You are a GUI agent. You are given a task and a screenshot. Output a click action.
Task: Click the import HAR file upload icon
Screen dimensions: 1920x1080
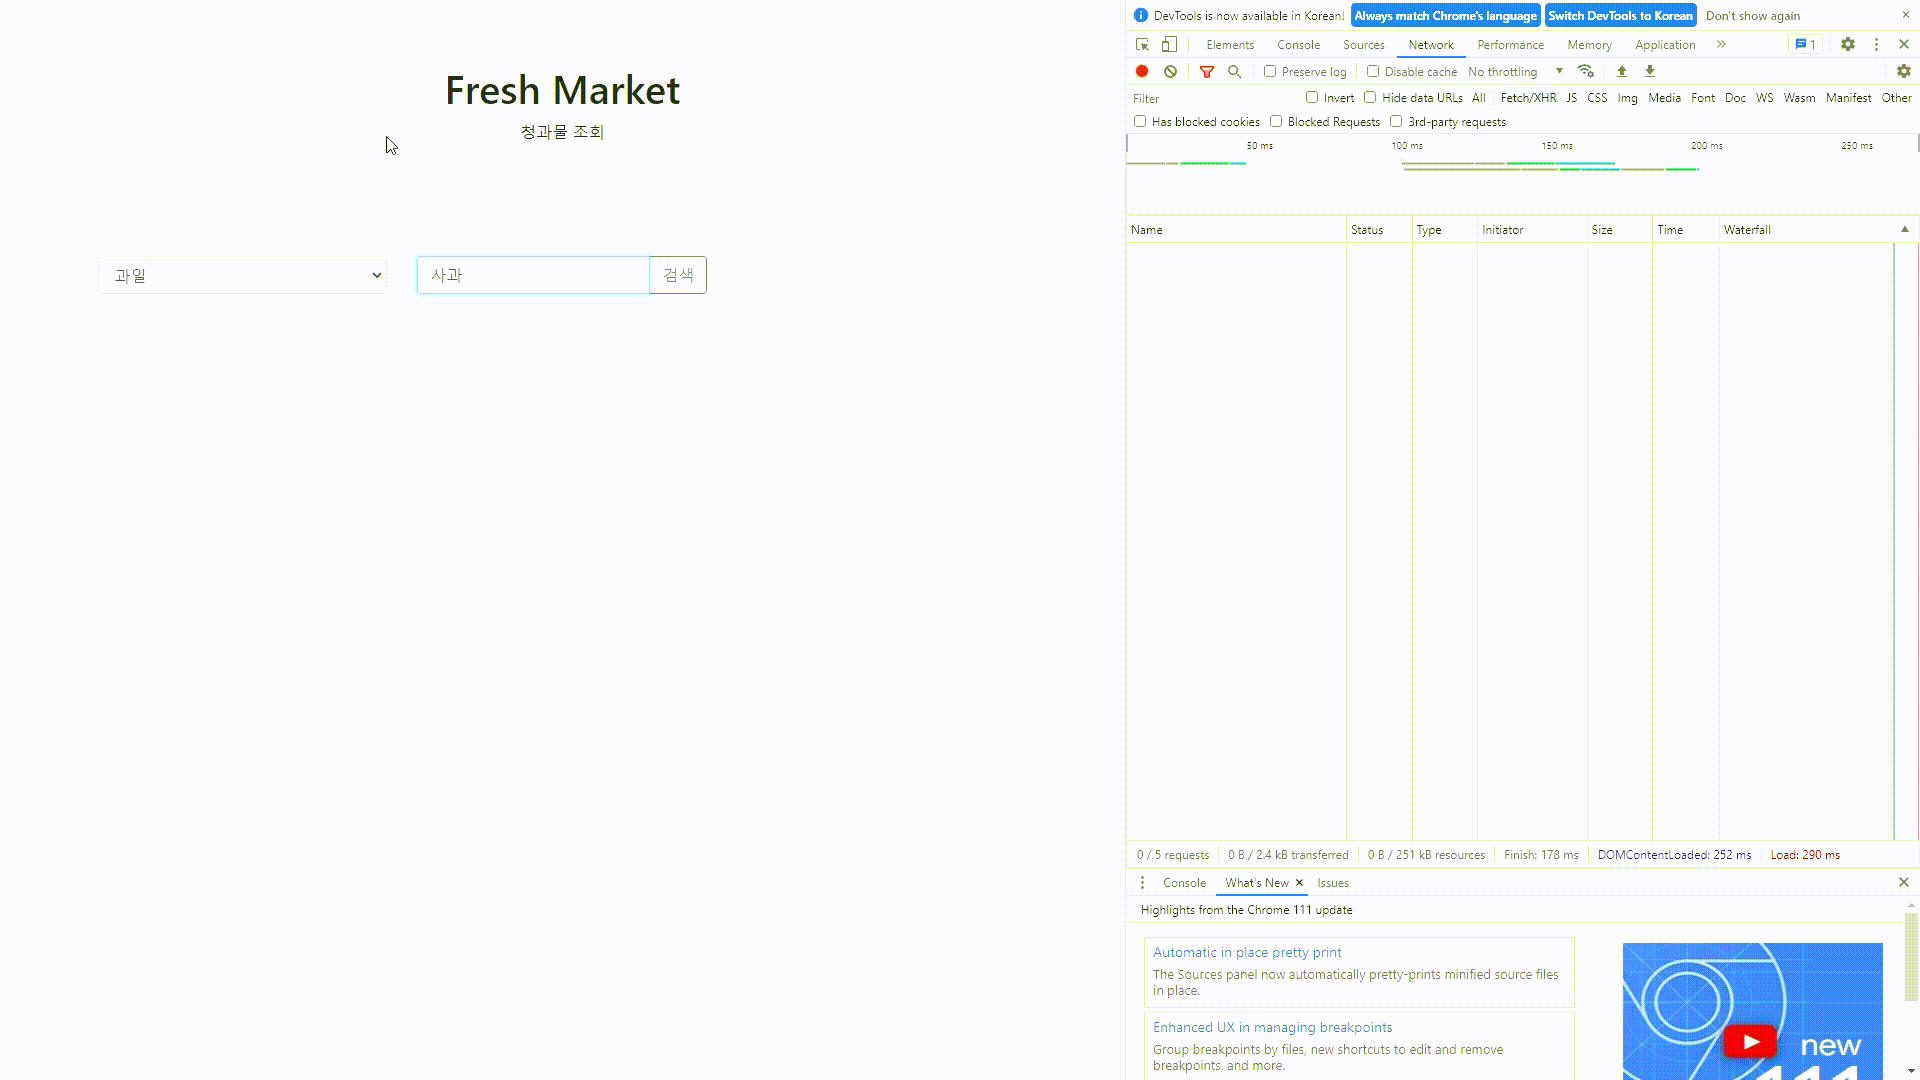point(1621,71)
